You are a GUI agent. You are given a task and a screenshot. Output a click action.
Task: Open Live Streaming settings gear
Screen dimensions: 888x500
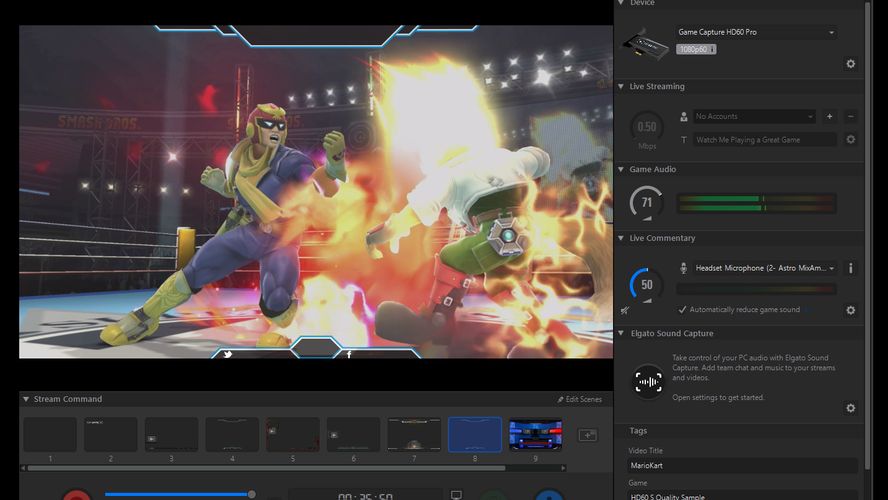(850, 140)
